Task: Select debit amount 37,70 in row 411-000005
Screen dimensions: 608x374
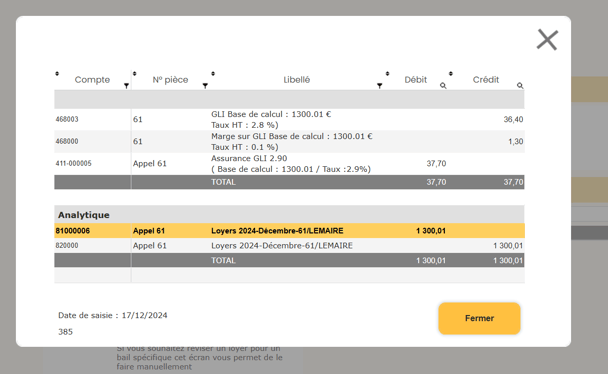Action: tap(436, 164)
